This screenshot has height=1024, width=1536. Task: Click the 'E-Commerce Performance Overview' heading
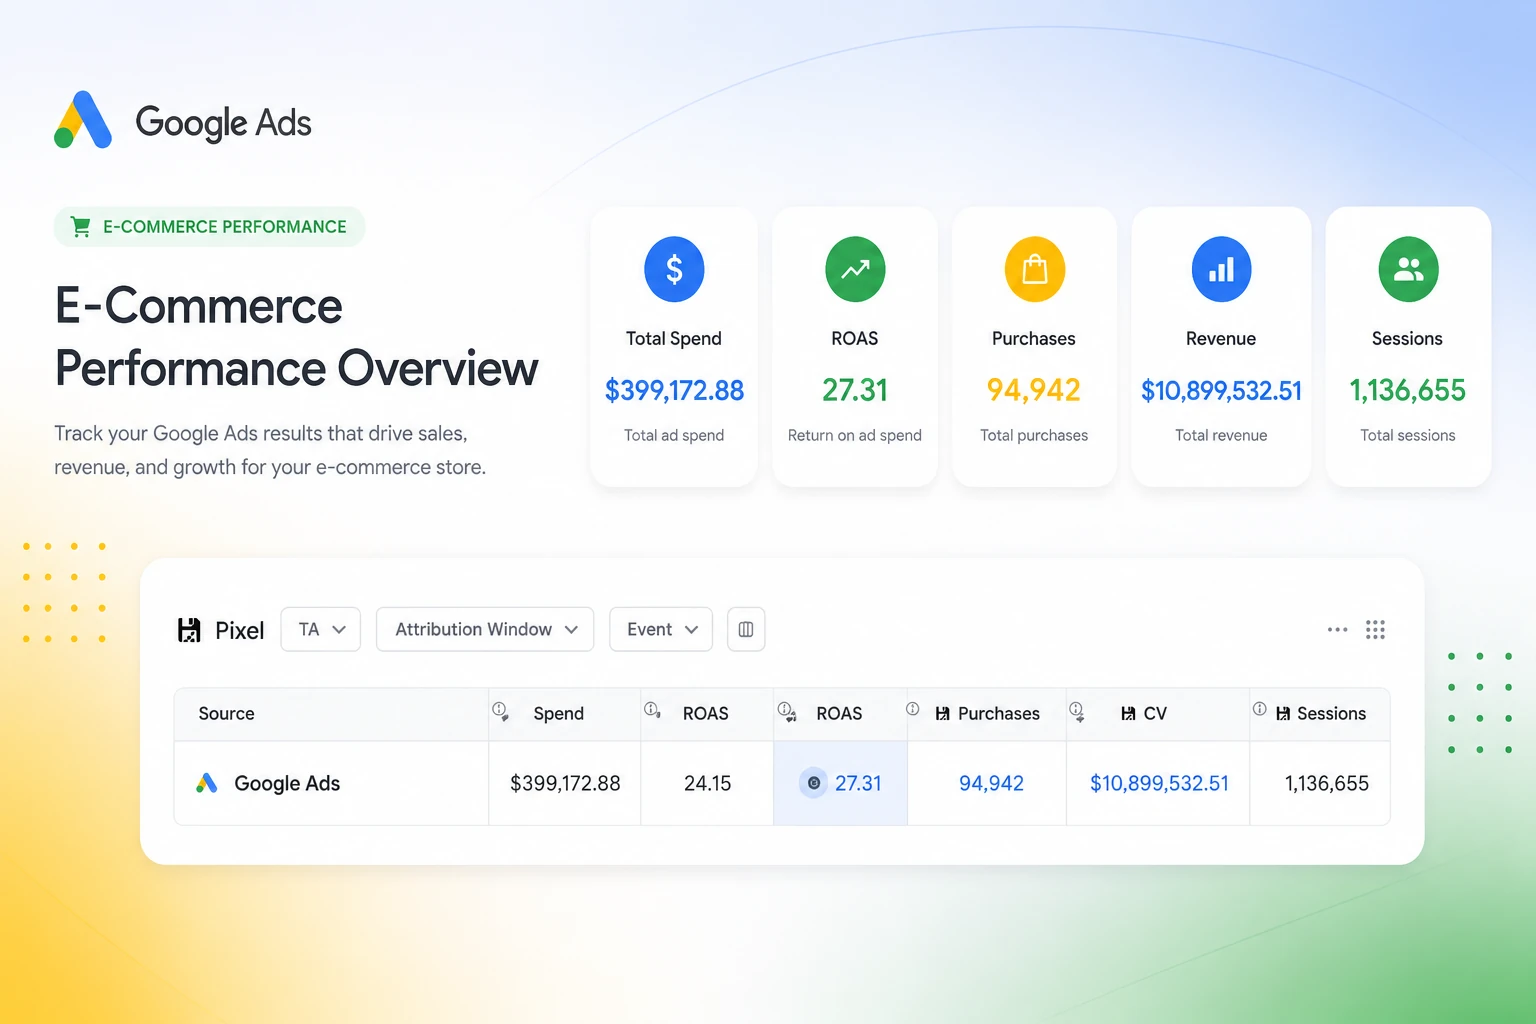tap(296, 337)
